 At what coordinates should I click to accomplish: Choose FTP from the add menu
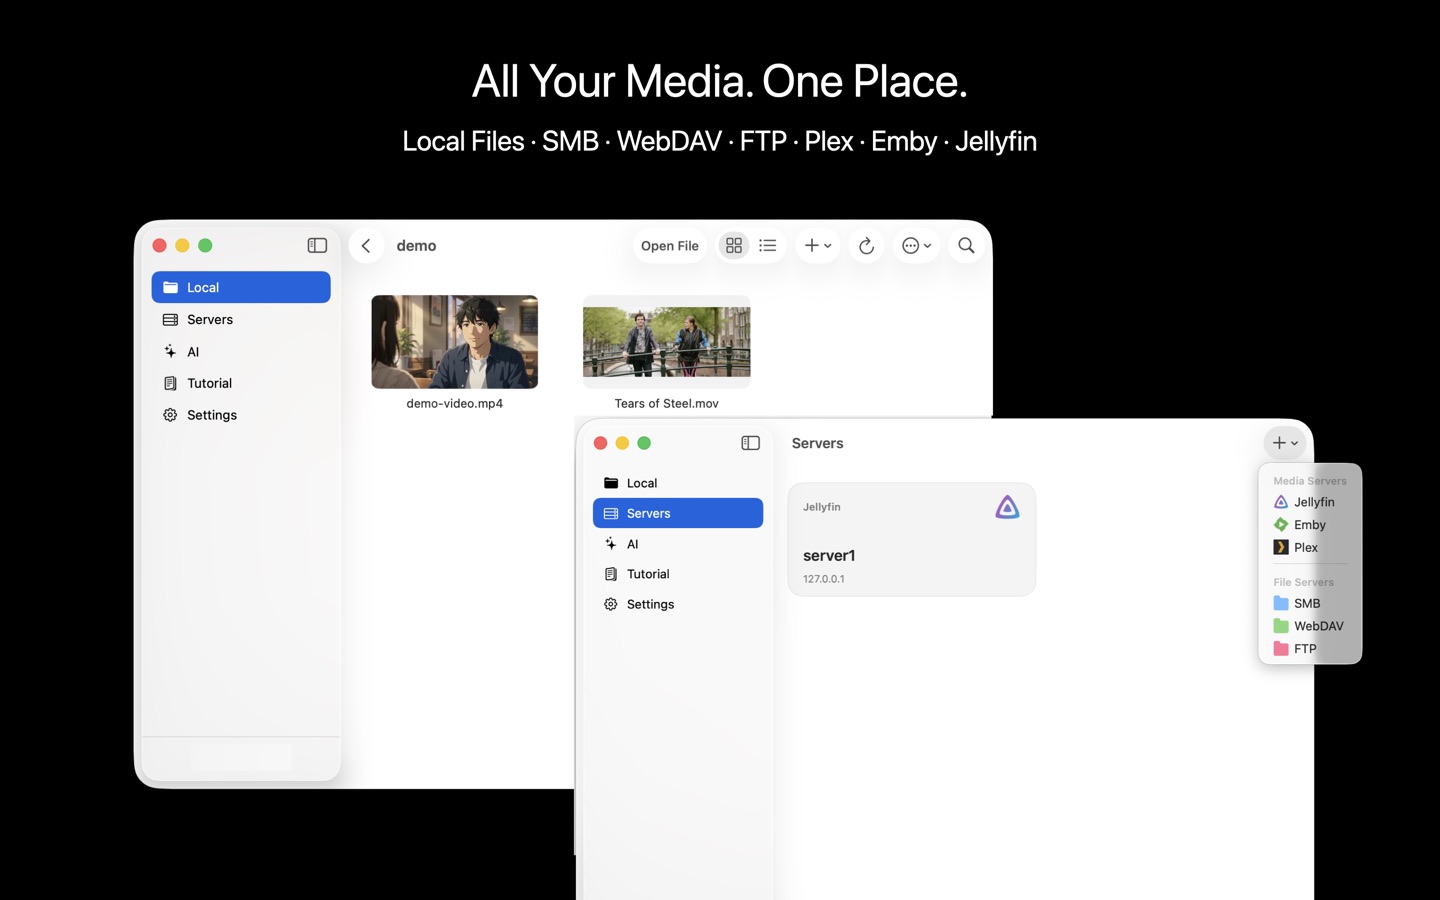point(1310,649)
